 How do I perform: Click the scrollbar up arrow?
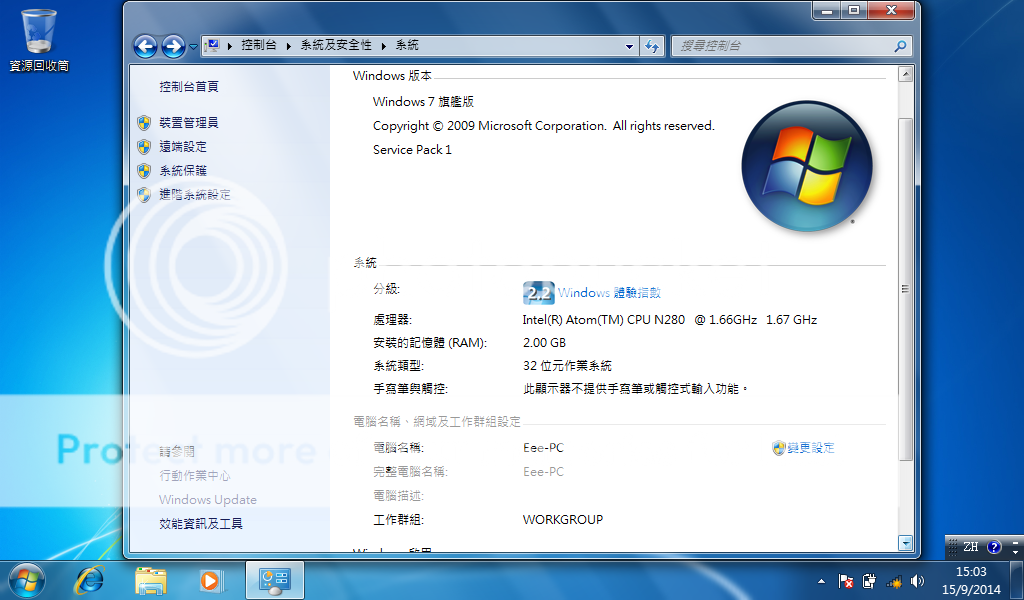tap(905, 74)
